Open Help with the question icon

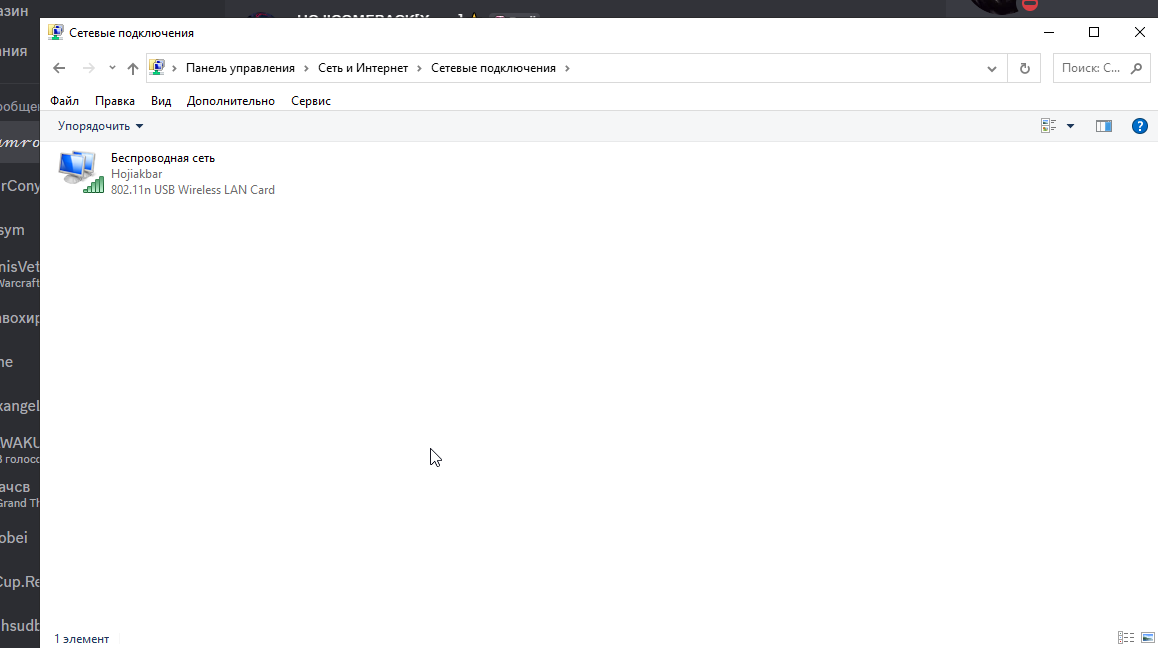1140,126
